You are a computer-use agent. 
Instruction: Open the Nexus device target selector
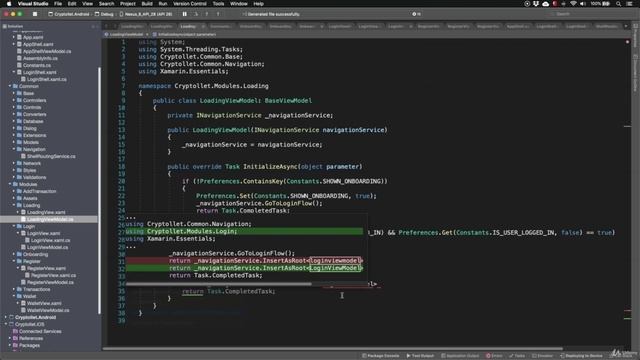(146, 14)
